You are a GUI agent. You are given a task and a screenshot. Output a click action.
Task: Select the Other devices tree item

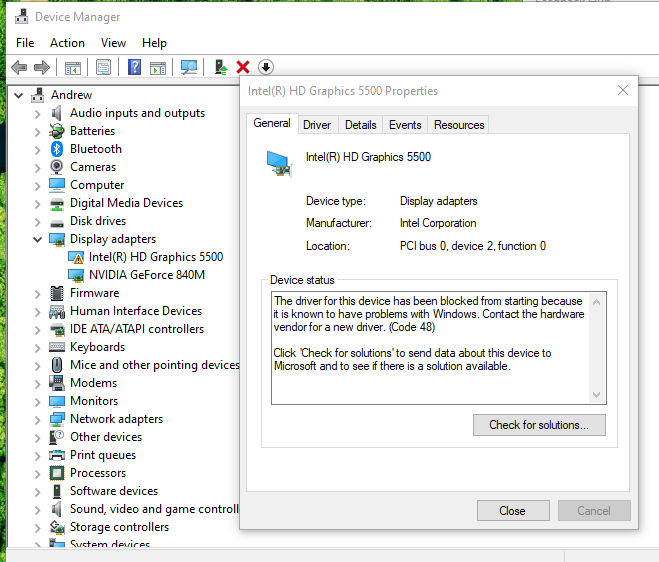(106, 437)
